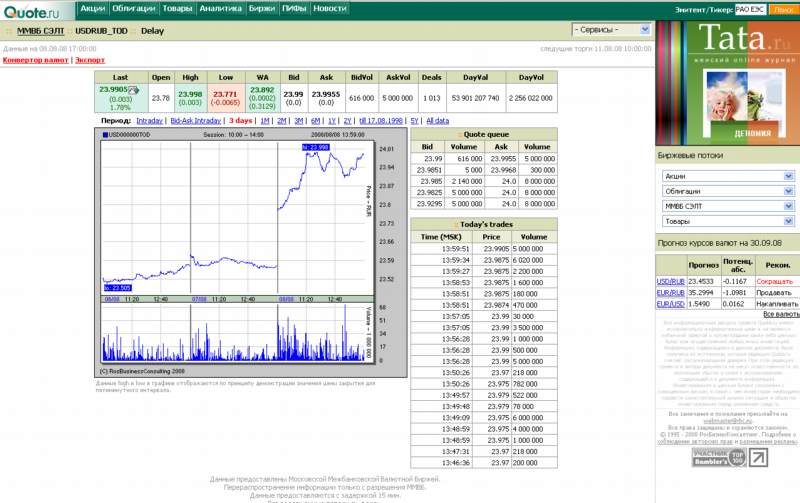Open the USD/RUB forecast link
Viewport: 800px width, 503px height.
[670, 282]
